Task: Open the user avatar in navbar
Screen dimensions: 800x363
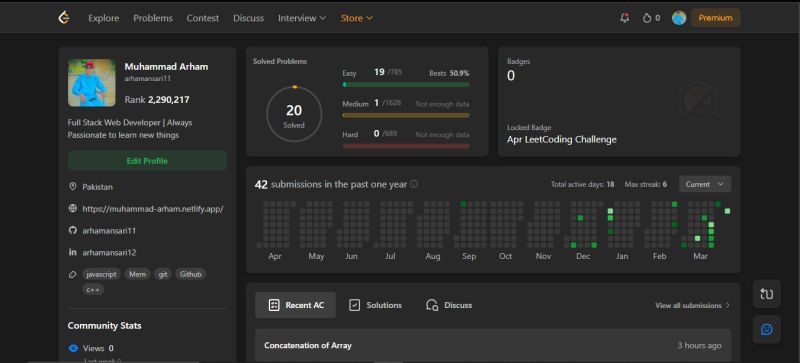Action: click(x=679, y=18)
